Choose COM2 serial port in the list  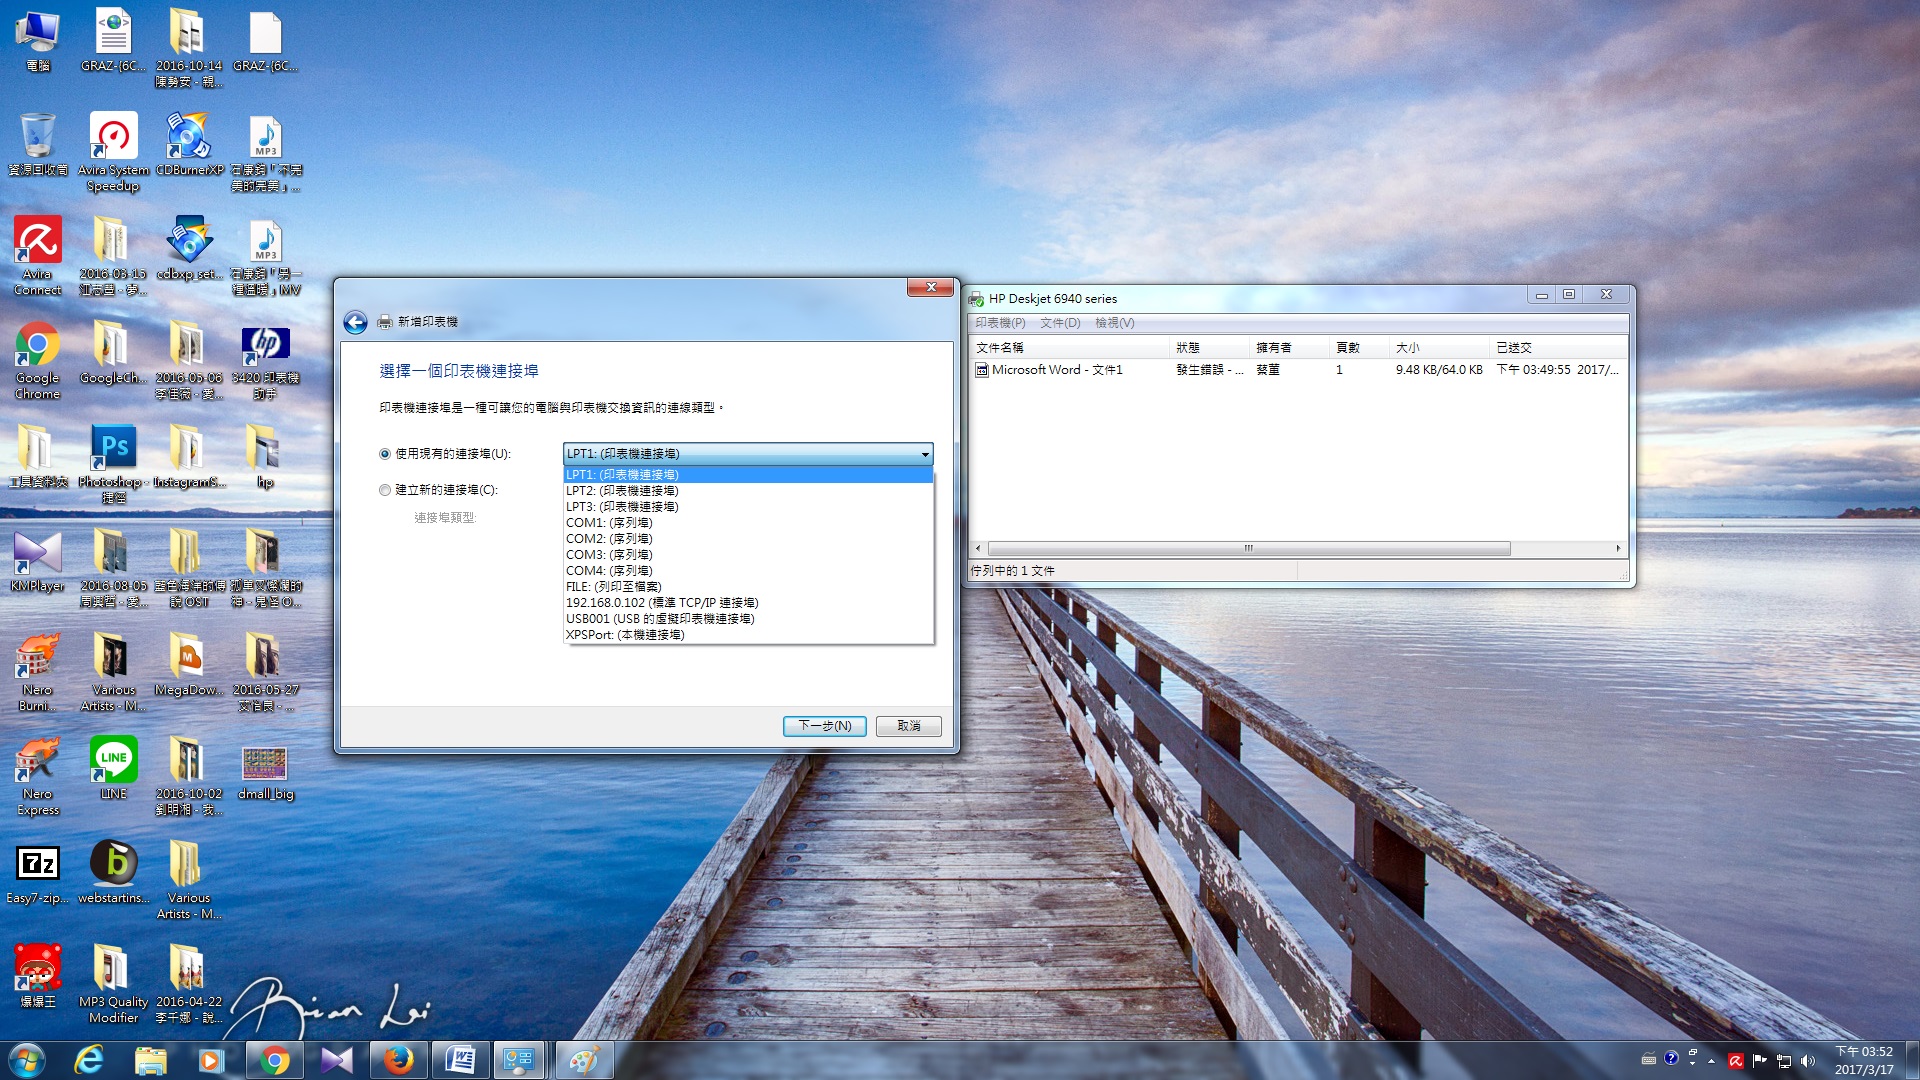[748, 539]
